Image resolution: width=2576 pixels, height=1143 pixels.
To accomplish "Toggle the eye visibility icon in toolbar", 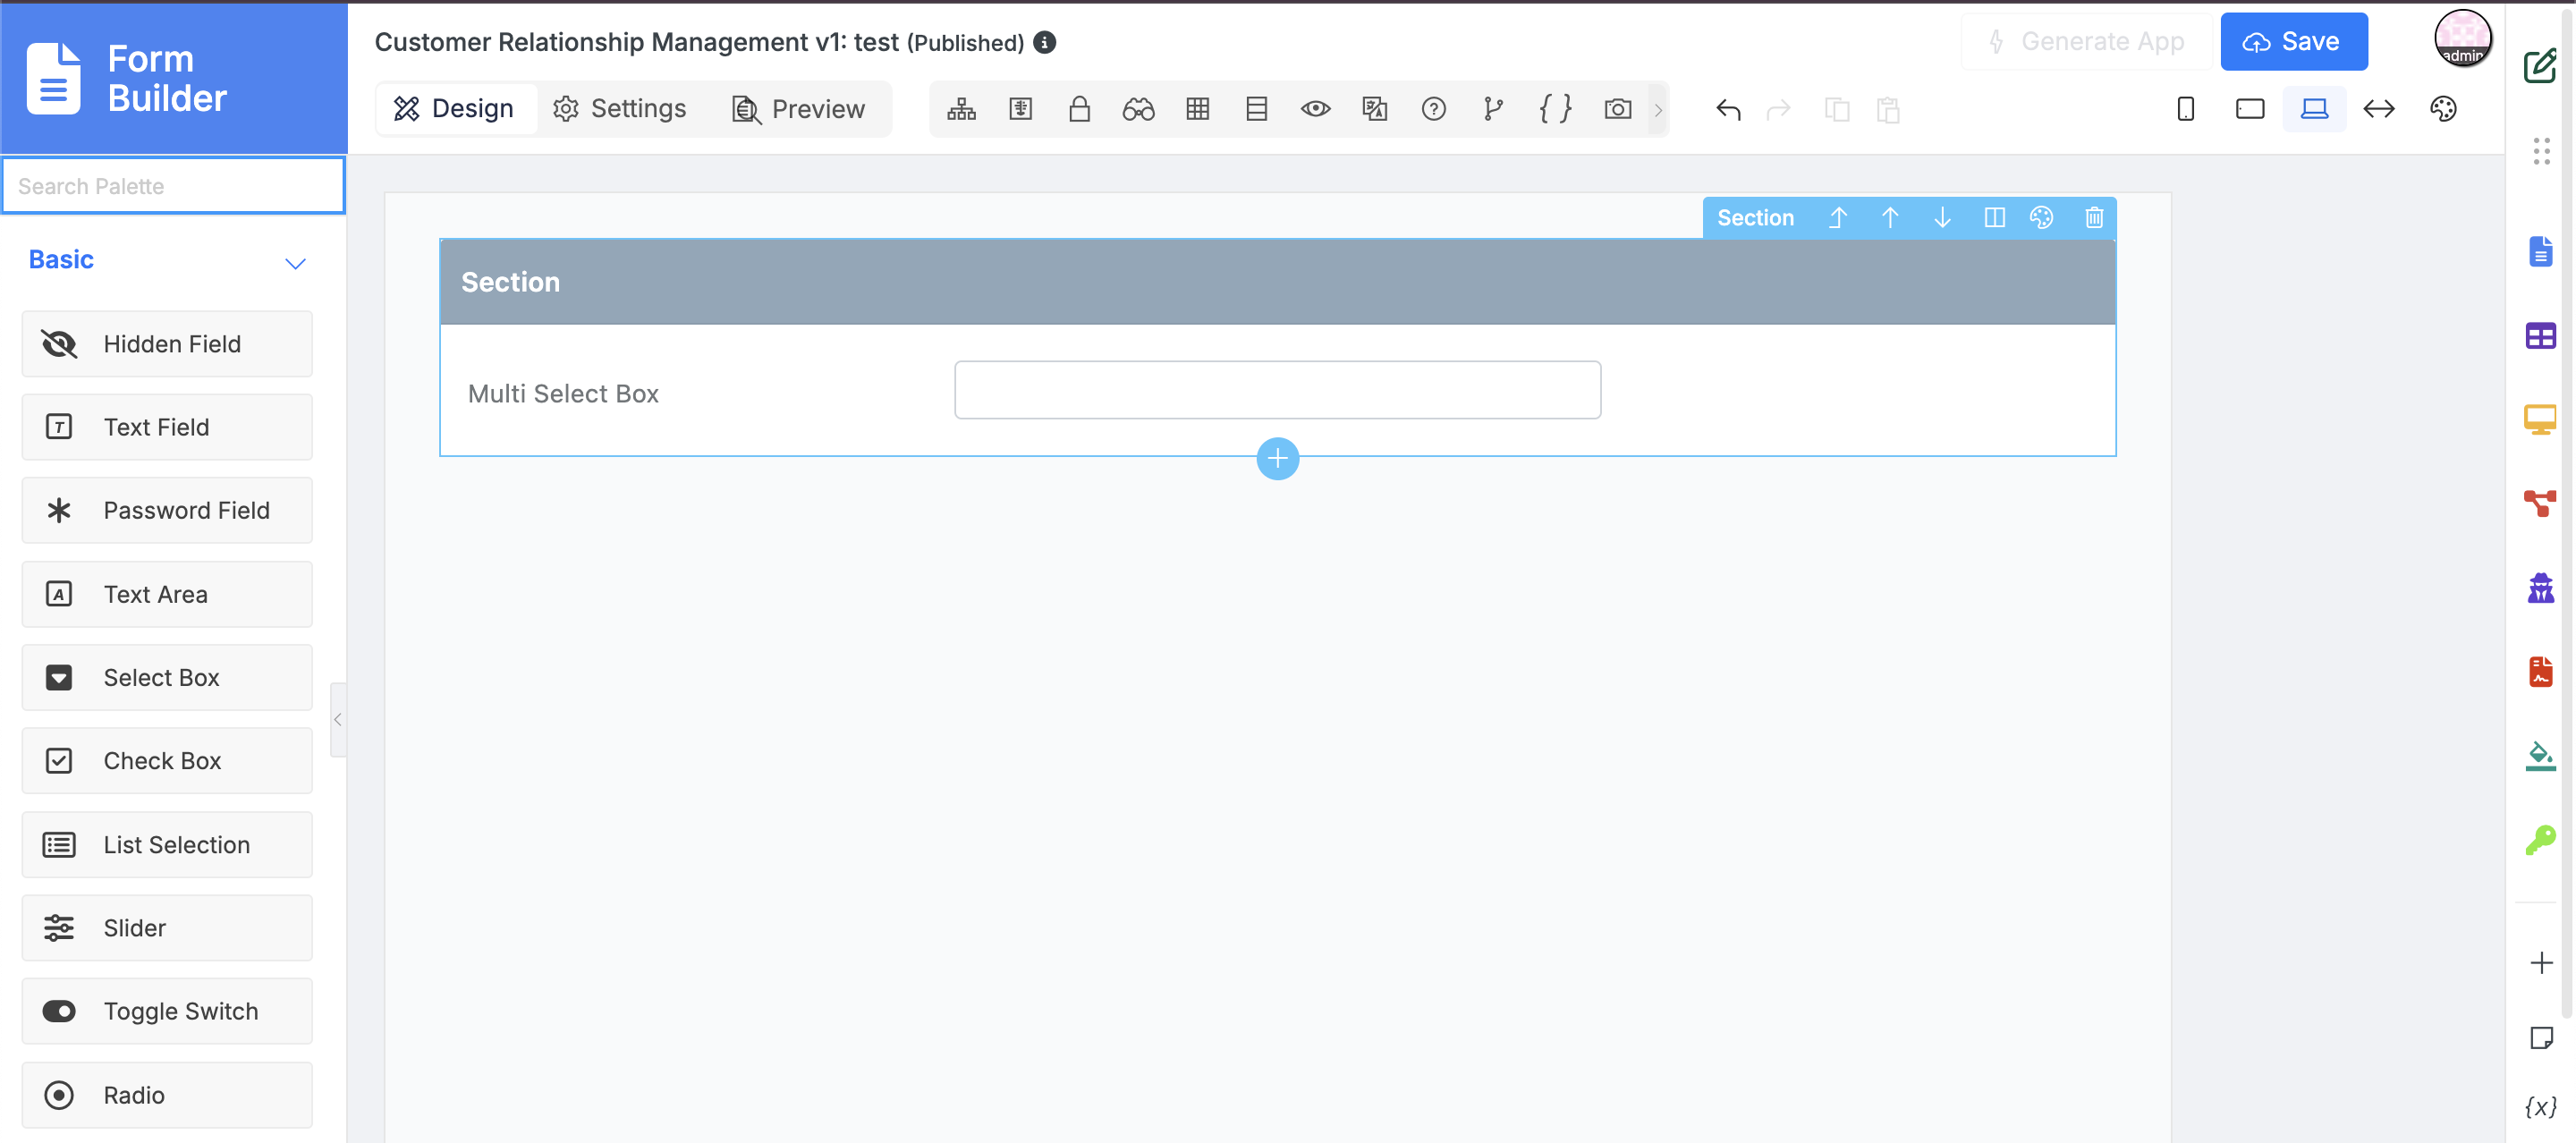I will click(1315, 109).
